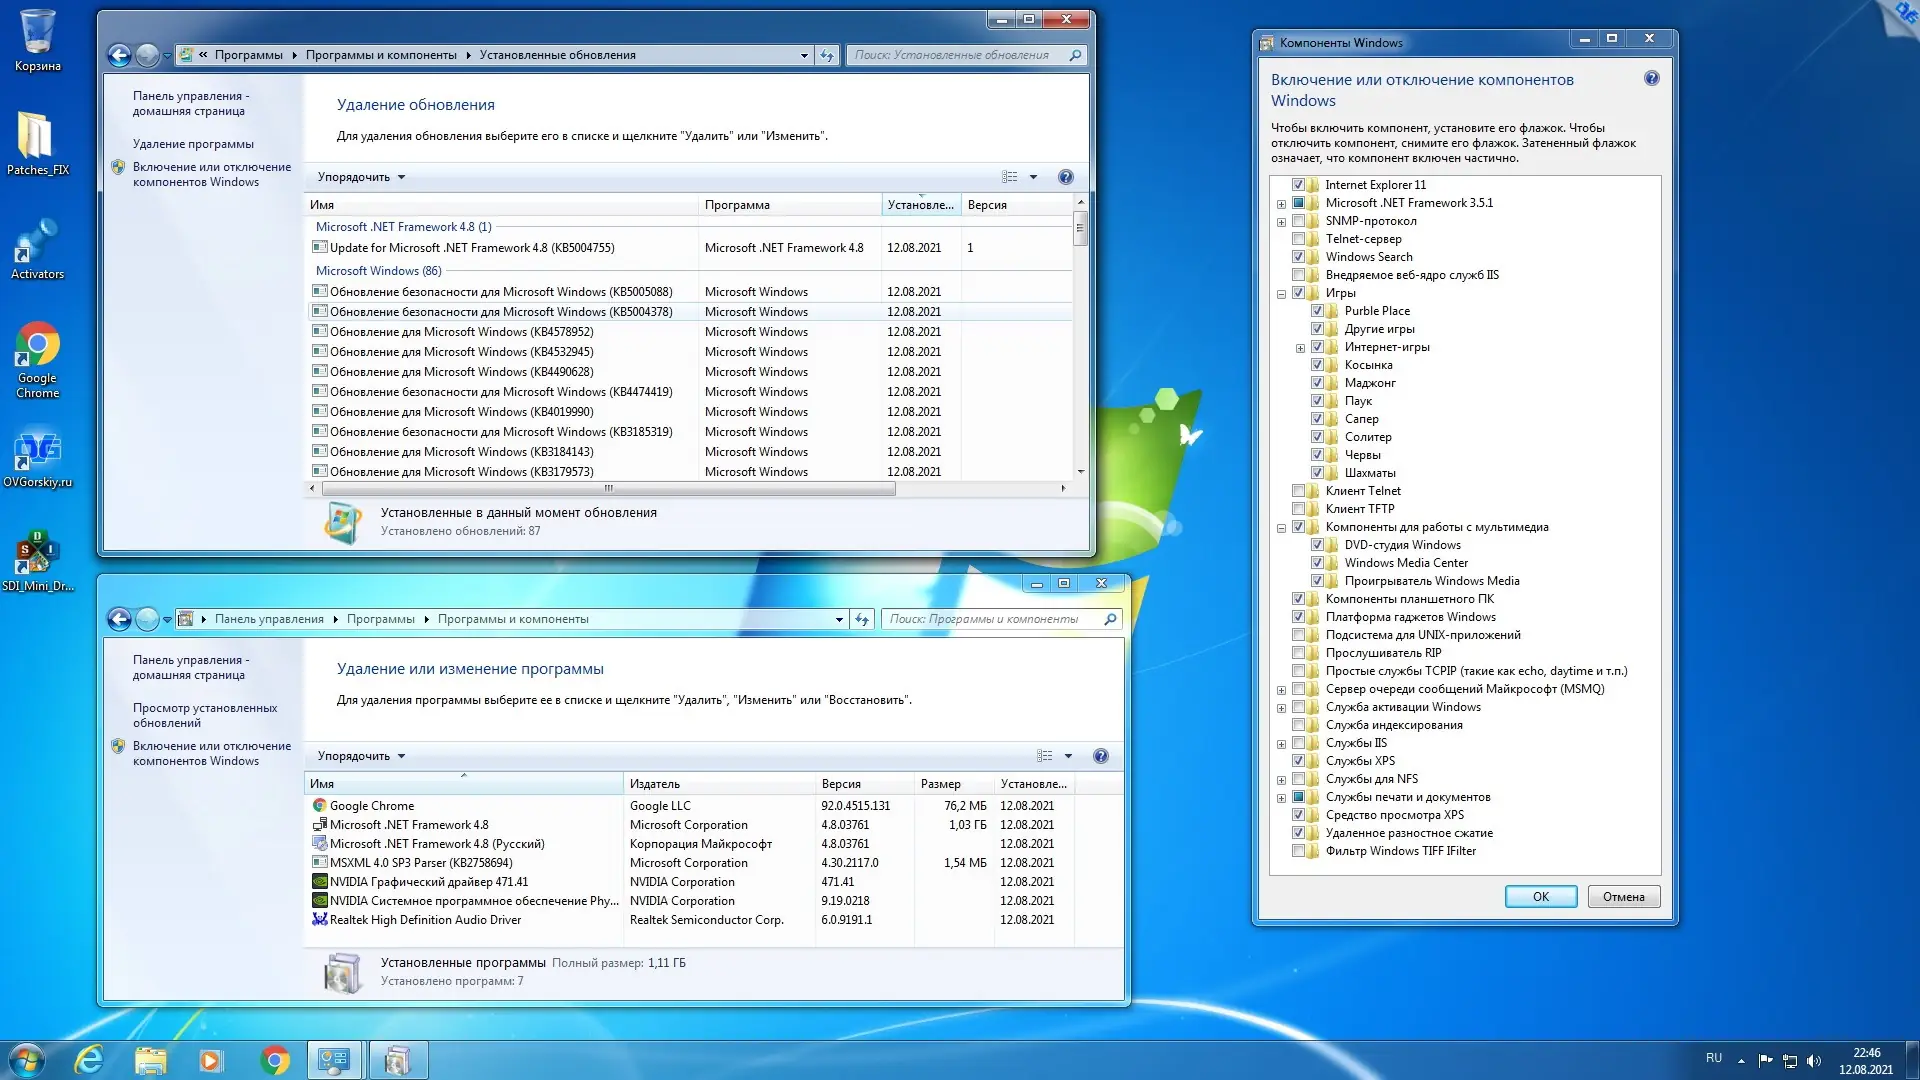This screenshot has width=1920, height=1080.
Task: Open the Упорядочить dropdown
Action: tap(360, 176)
